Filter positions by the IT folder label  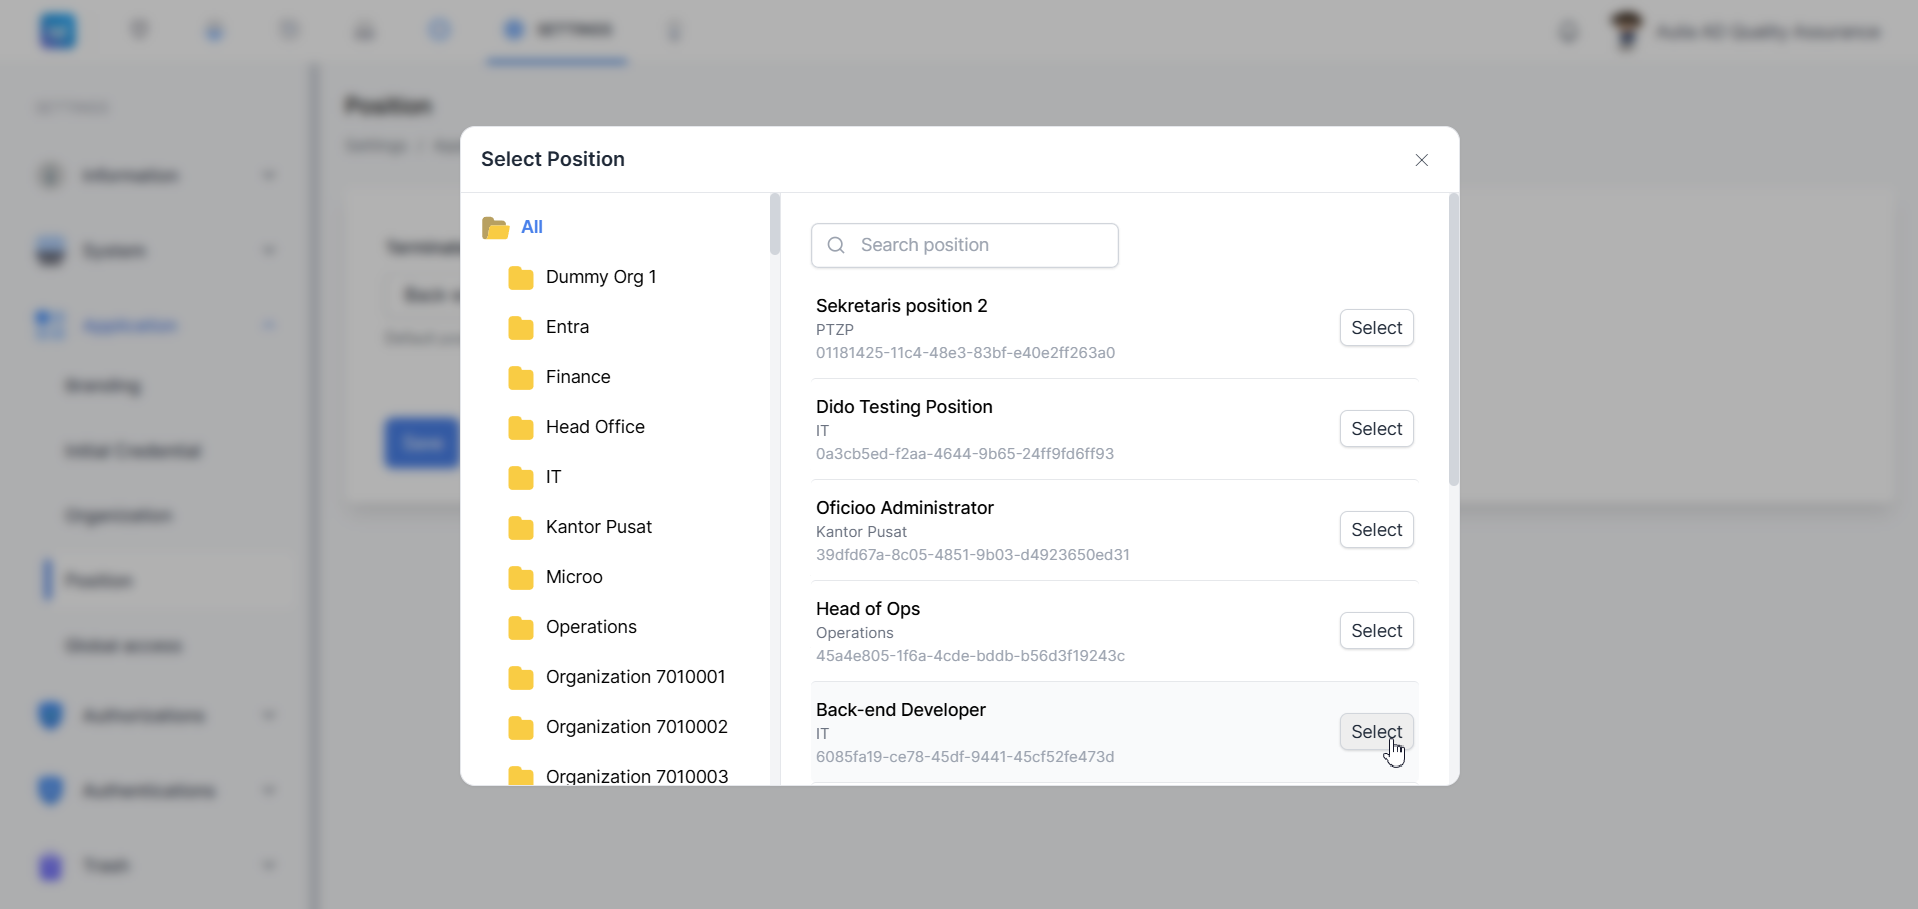pos(553,477)
